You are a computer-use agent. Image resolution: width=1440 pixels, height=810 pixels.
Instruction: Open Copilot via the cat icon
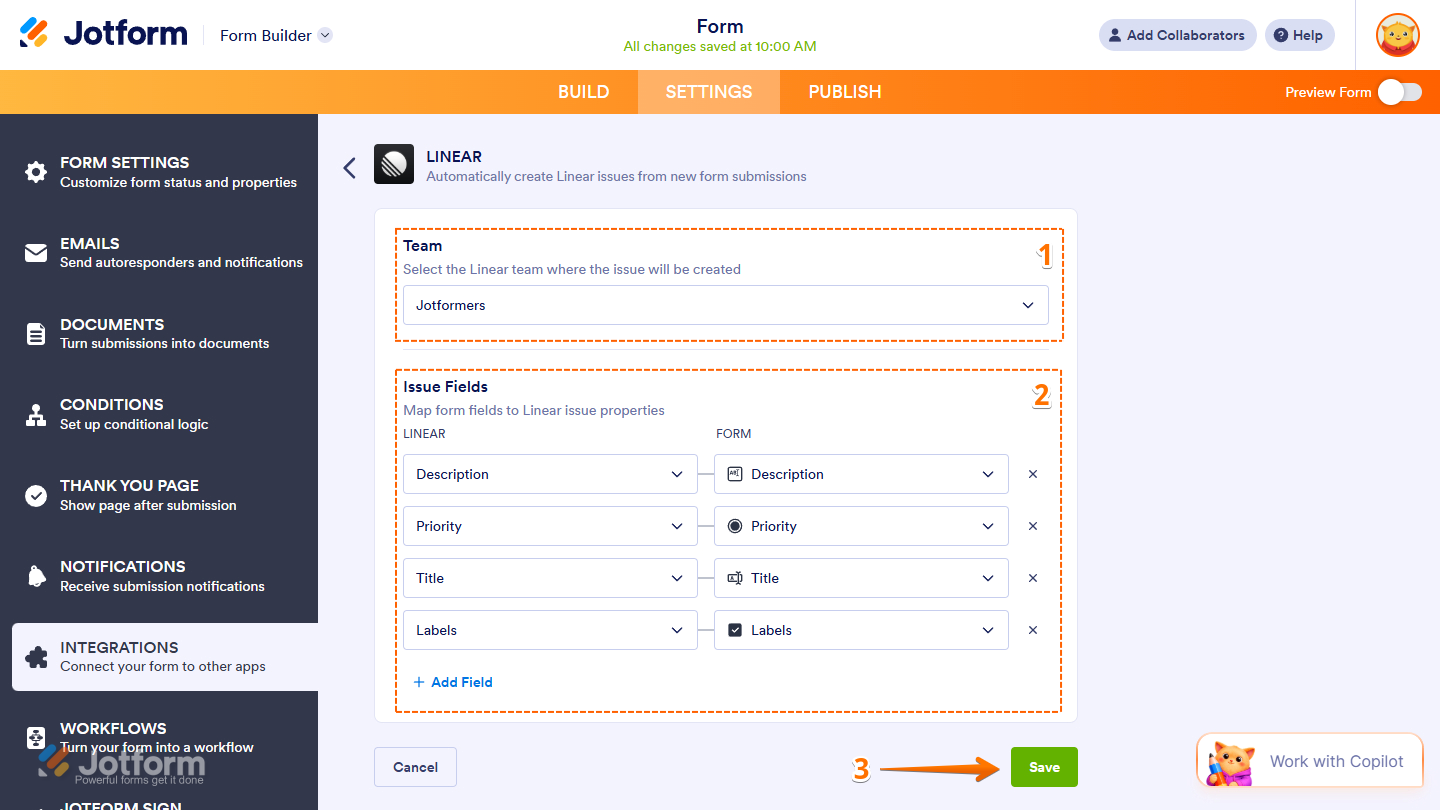[x=1229, y=760]
